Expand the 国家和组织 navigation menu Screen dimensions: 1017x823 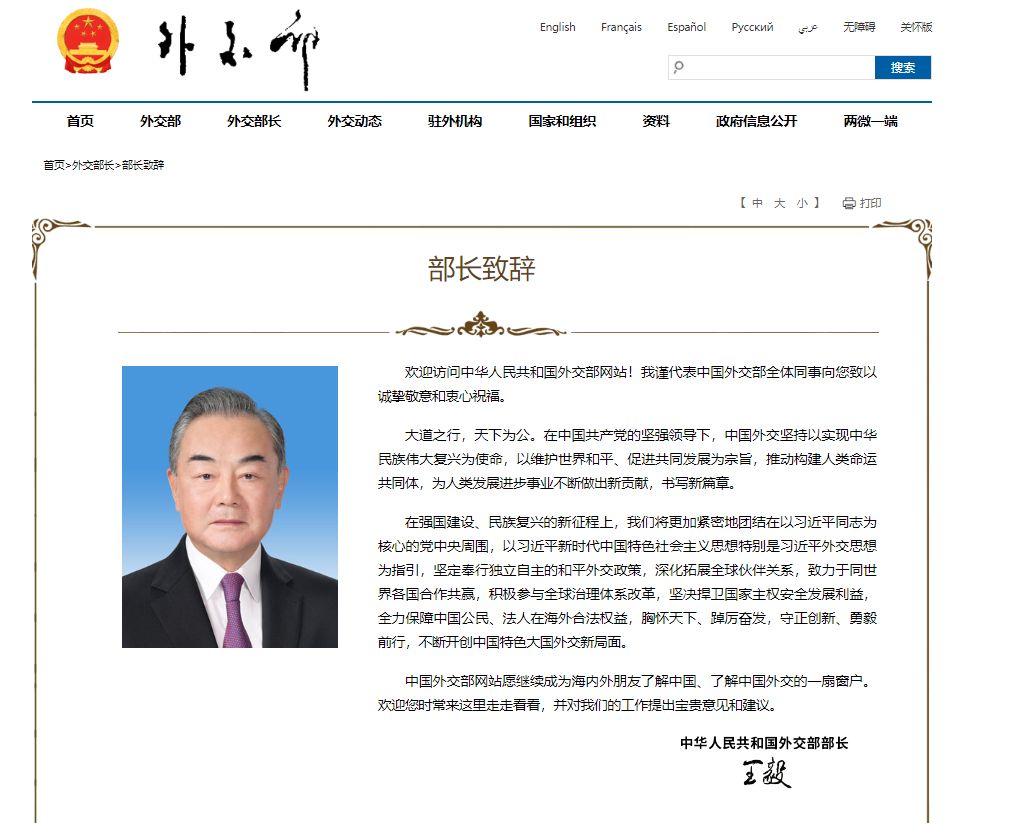point(562,121)
